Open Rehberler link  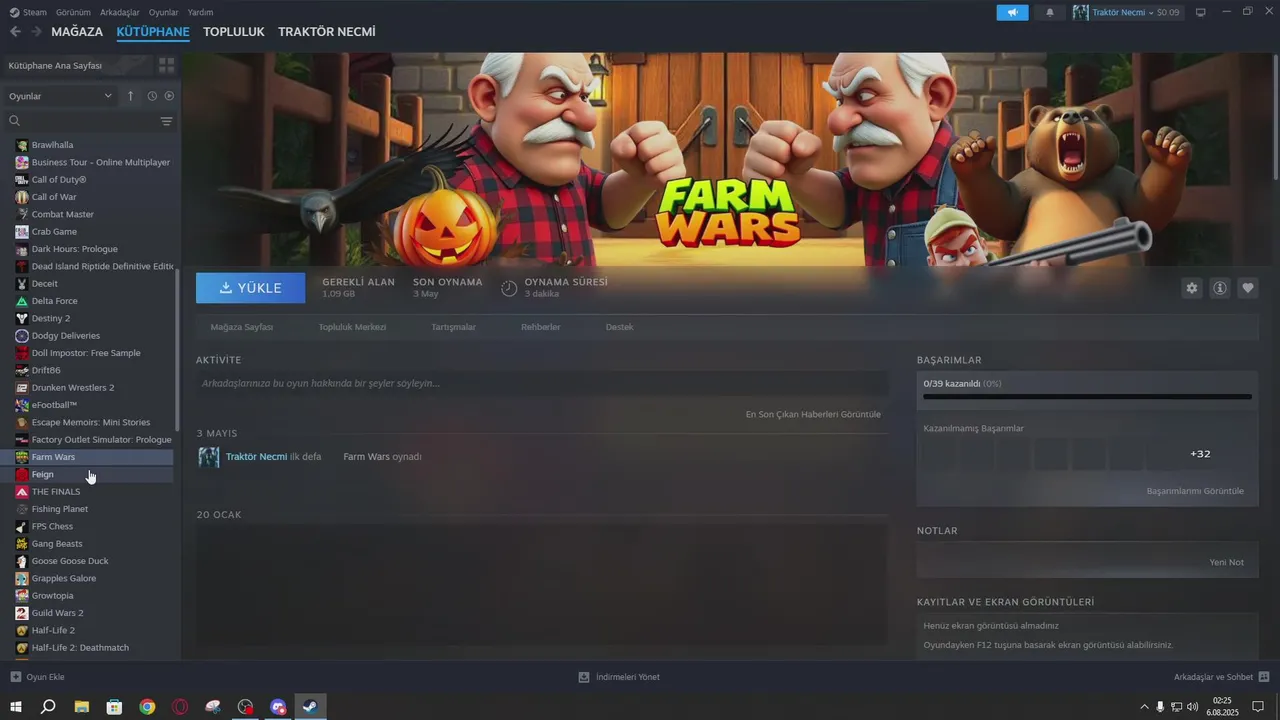click(x=541, y=327)
